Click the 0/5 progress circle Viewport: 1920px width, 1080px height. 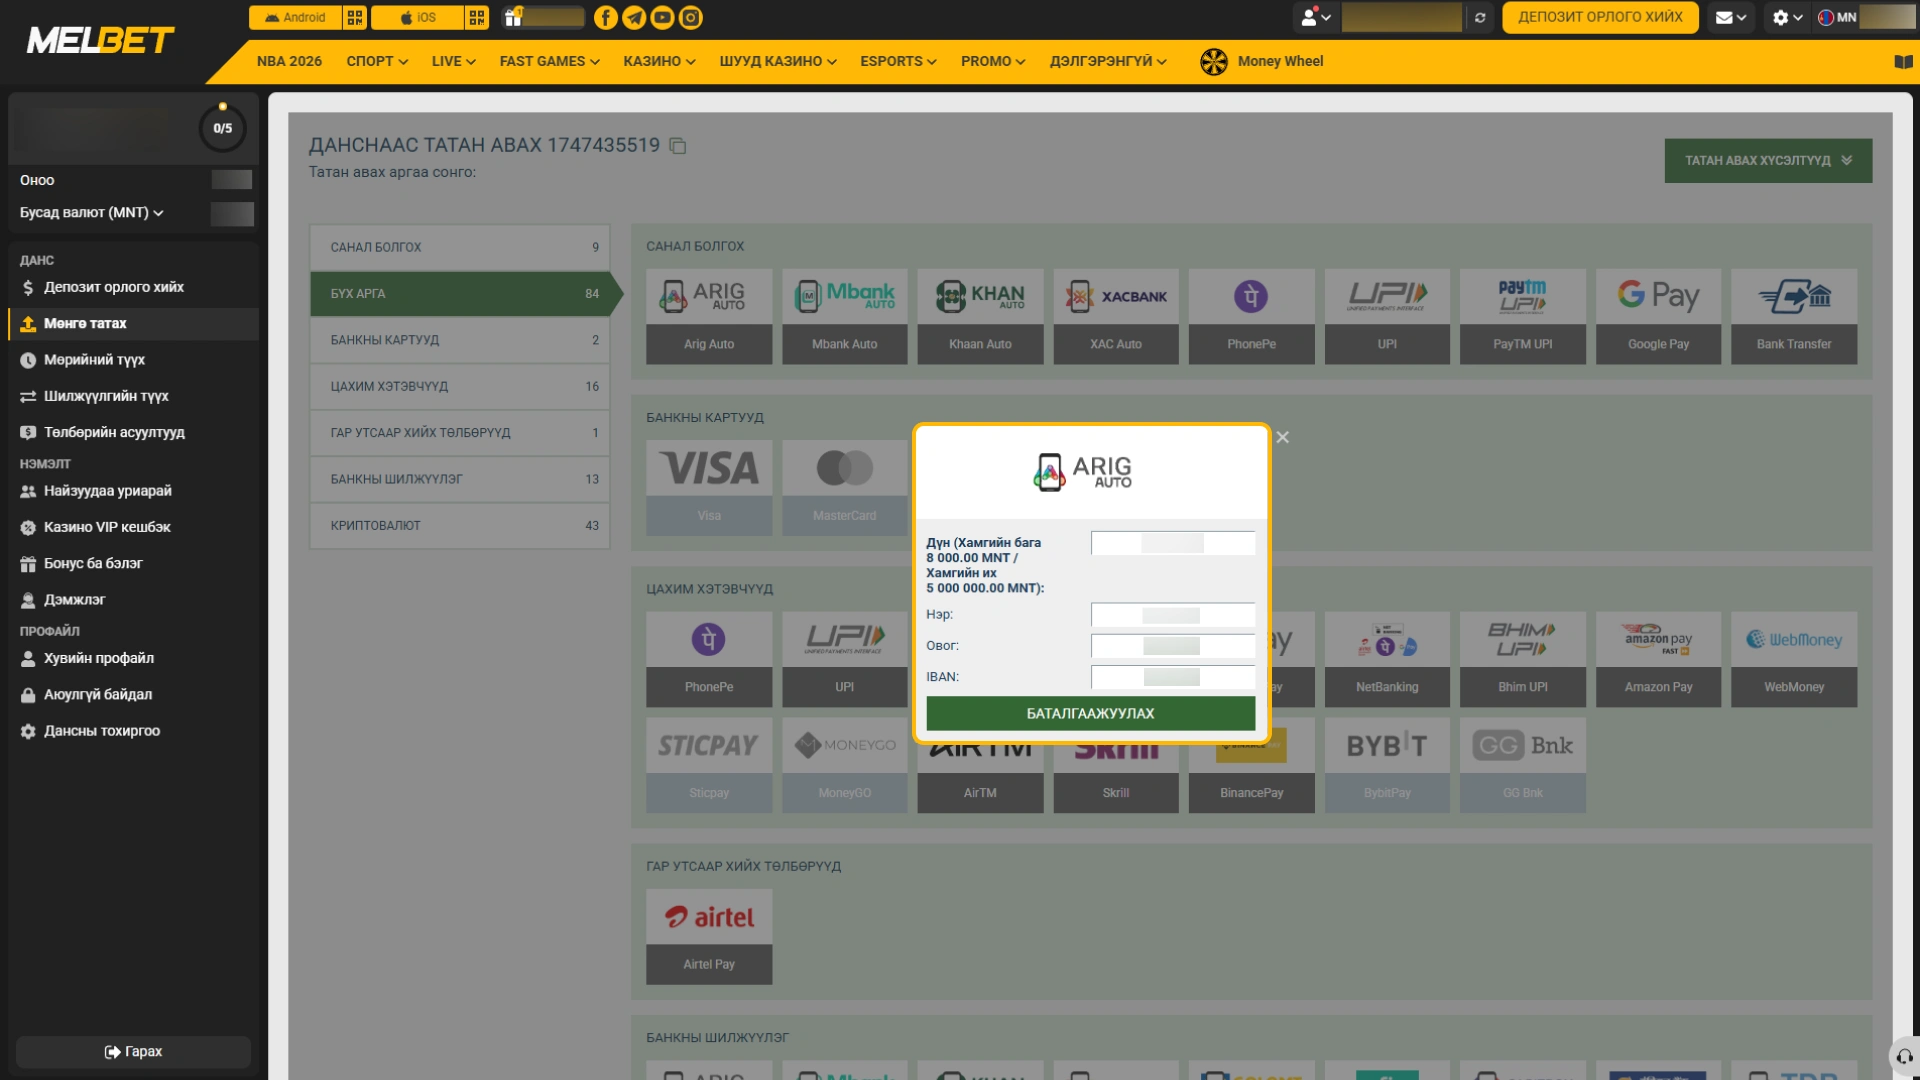tap(222, 128)
